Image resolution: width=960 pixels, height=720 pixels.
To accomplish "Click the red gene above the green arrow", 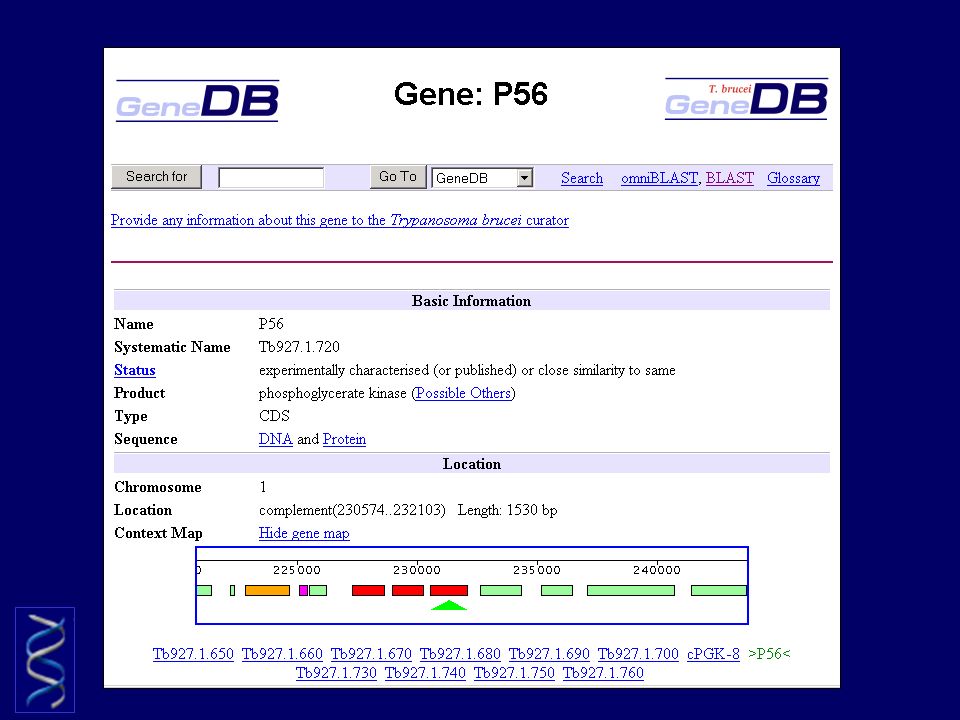I will (449, 590).
